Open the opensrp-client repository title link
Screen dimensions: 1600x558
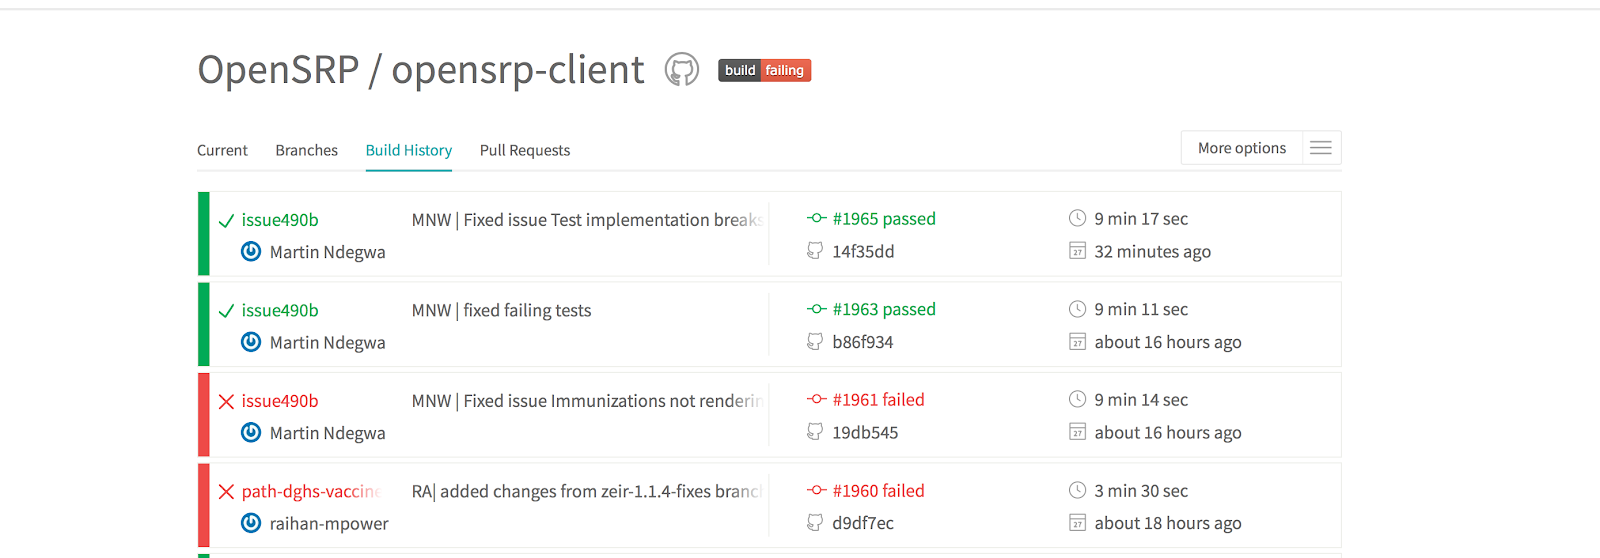pos(518,70)
